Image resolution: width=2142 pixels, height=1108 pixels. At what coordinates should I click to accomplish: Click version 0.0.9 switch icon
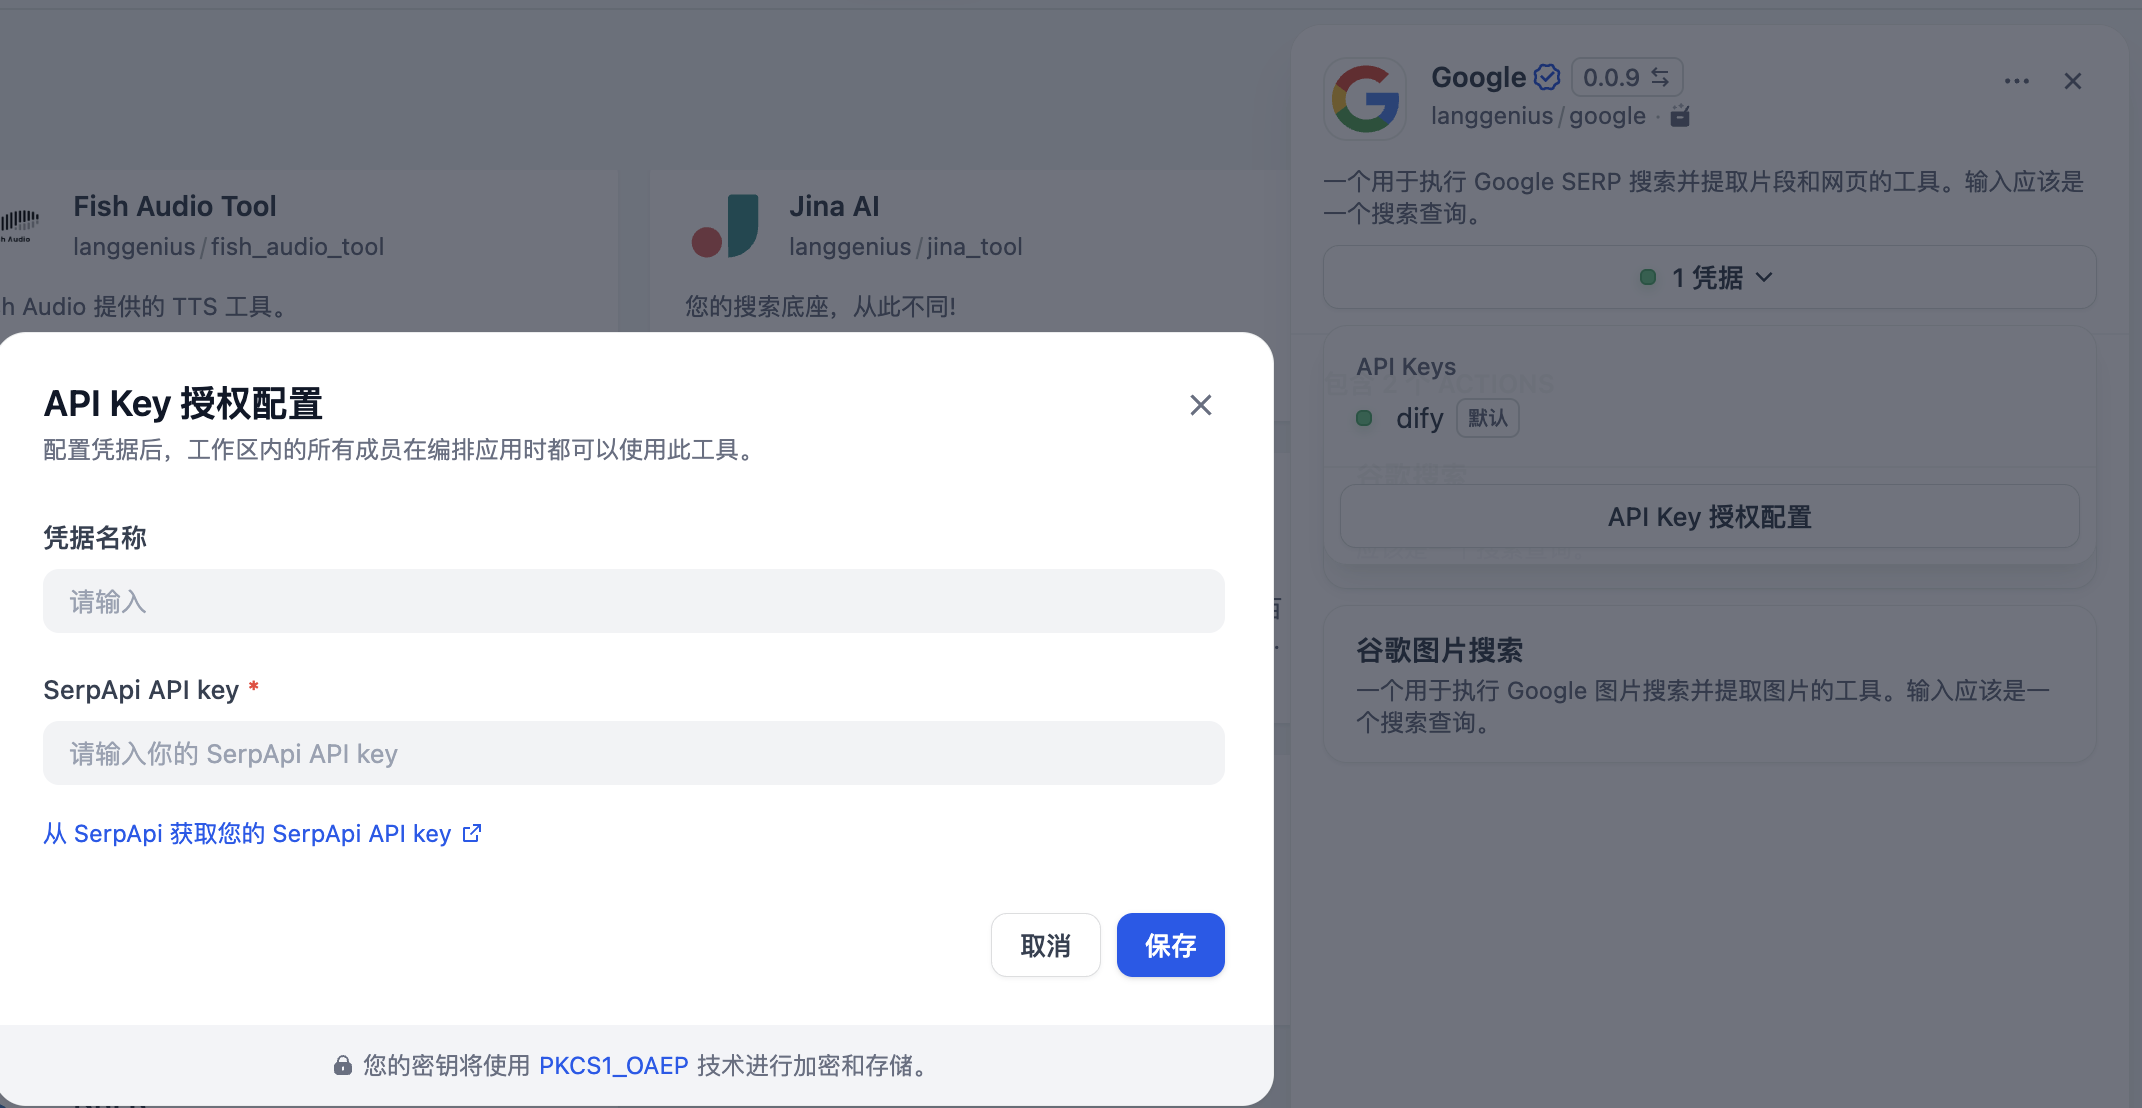click(x=1660, y=77)
